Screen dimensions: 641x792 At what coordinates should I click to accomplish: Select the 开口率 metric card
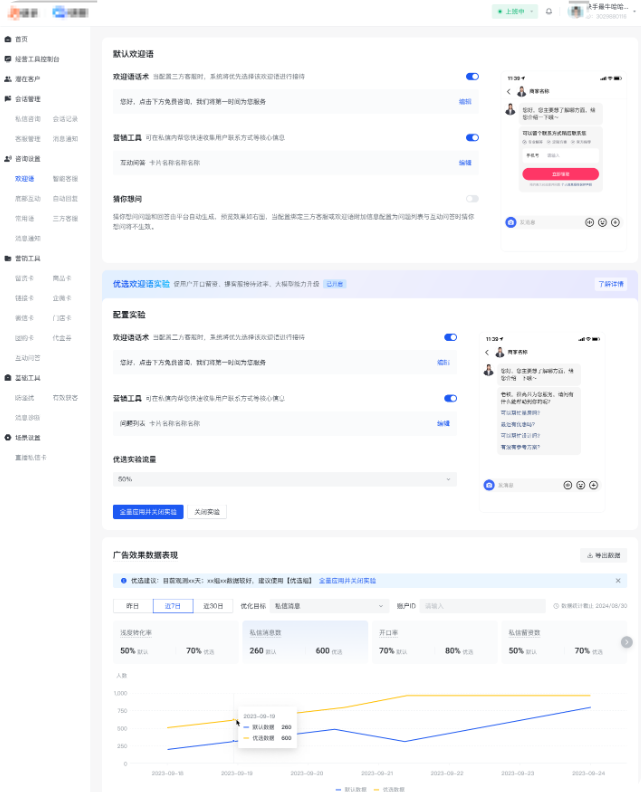(434, 642)
